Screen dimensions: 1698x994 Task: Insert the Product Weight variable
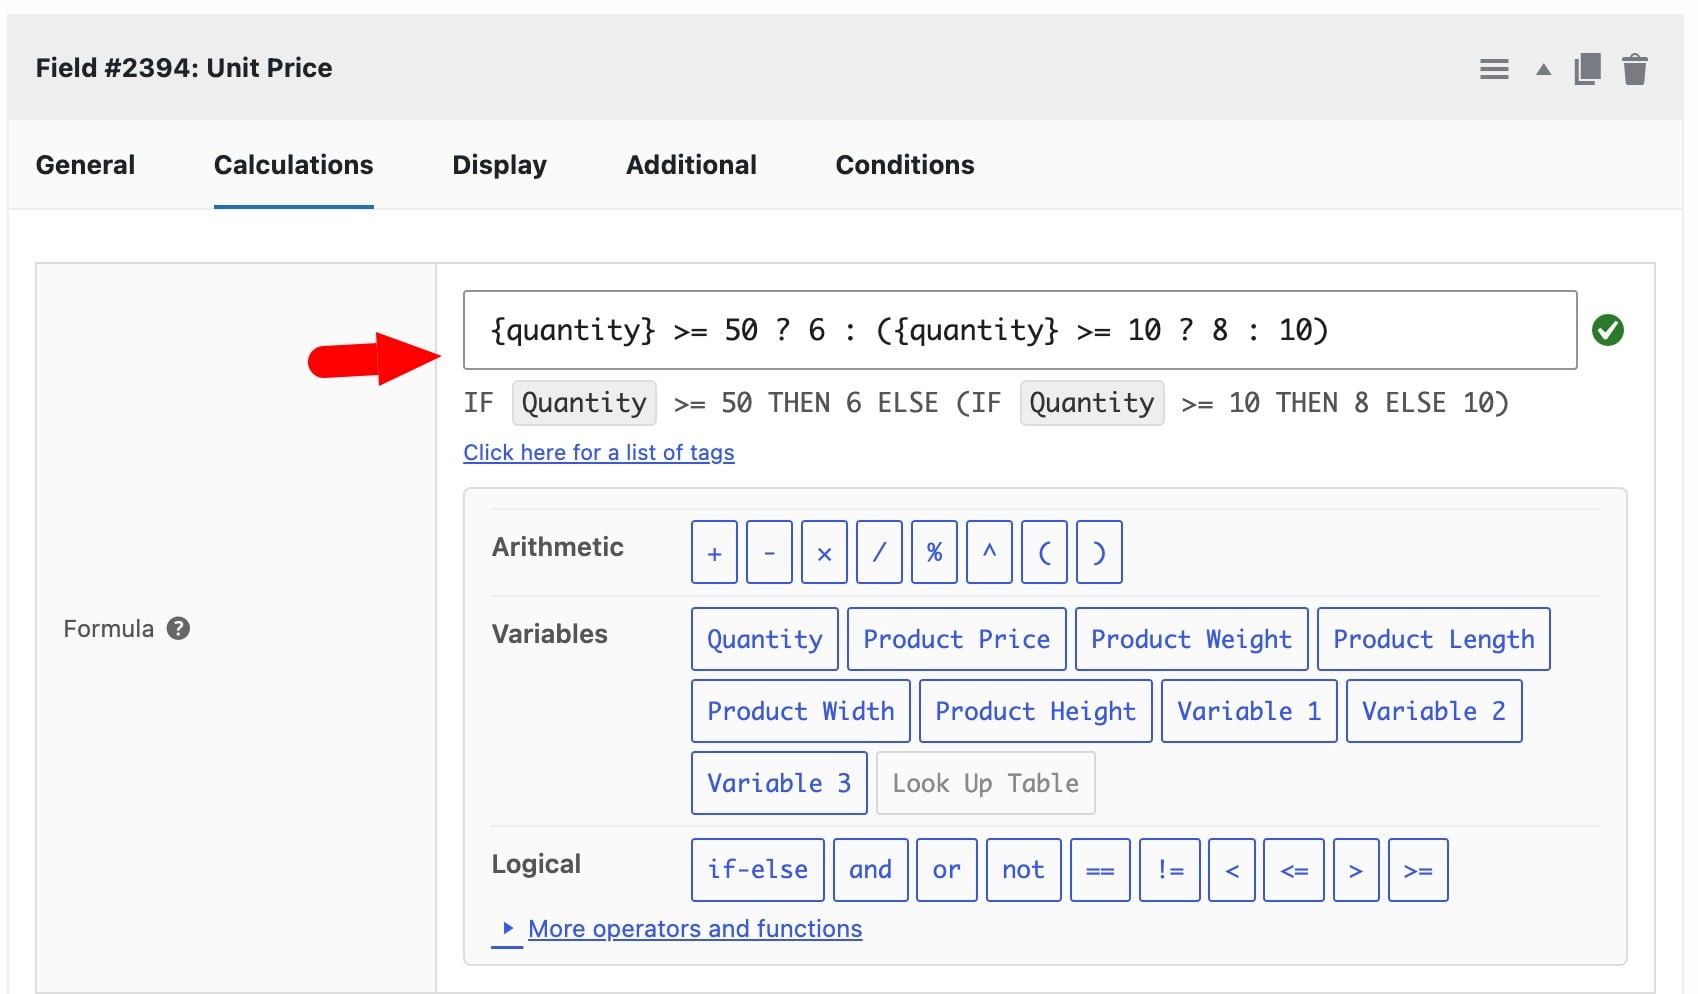[x=1191, y=639]
